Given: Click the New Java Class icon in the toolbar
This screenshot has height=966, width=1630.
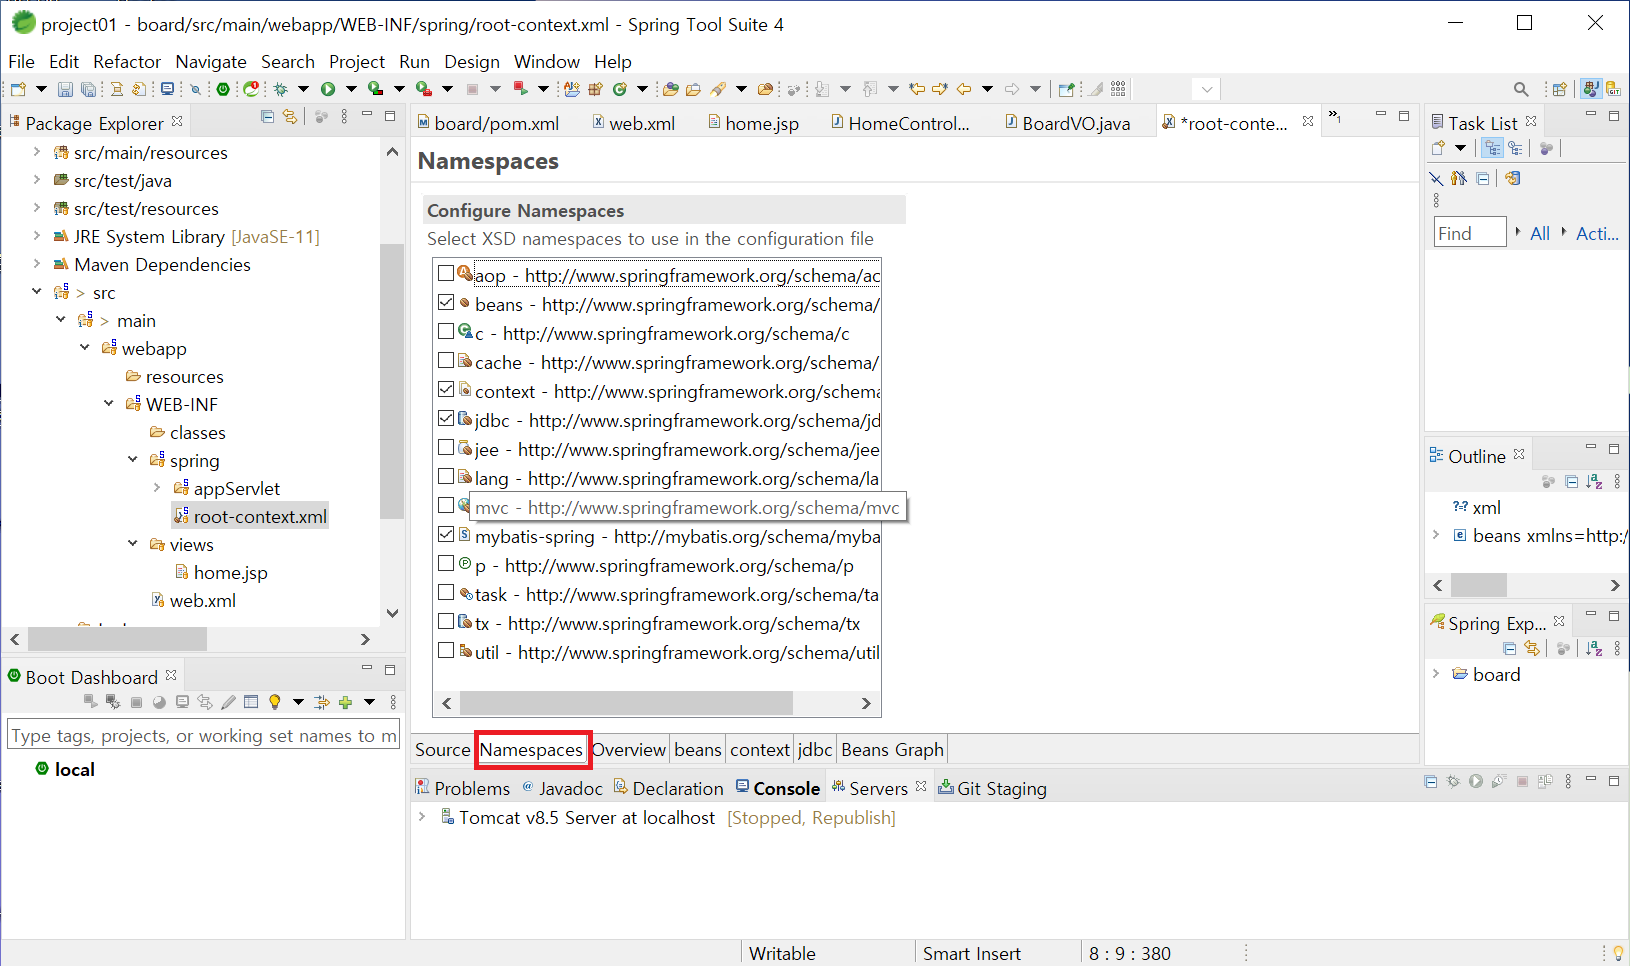Looking at the screenshot, I should click(x=620, y=89).
